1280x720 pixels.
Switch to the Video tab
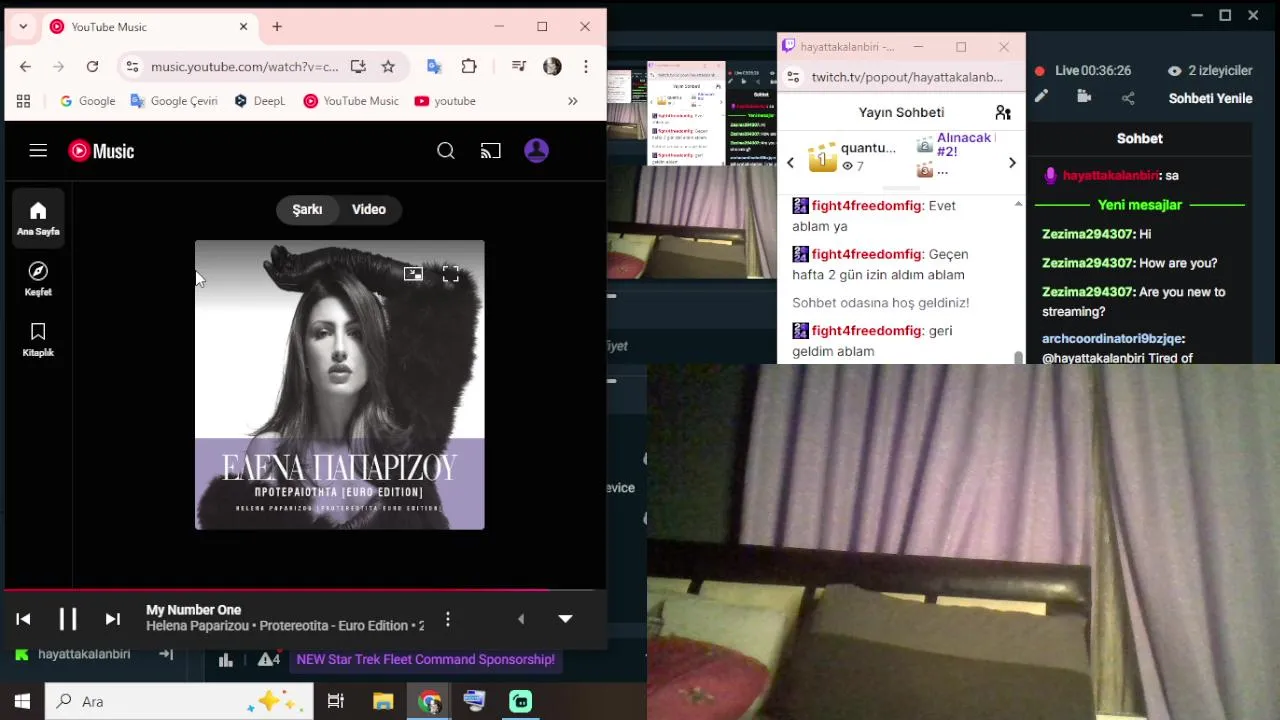coord(369,209)
